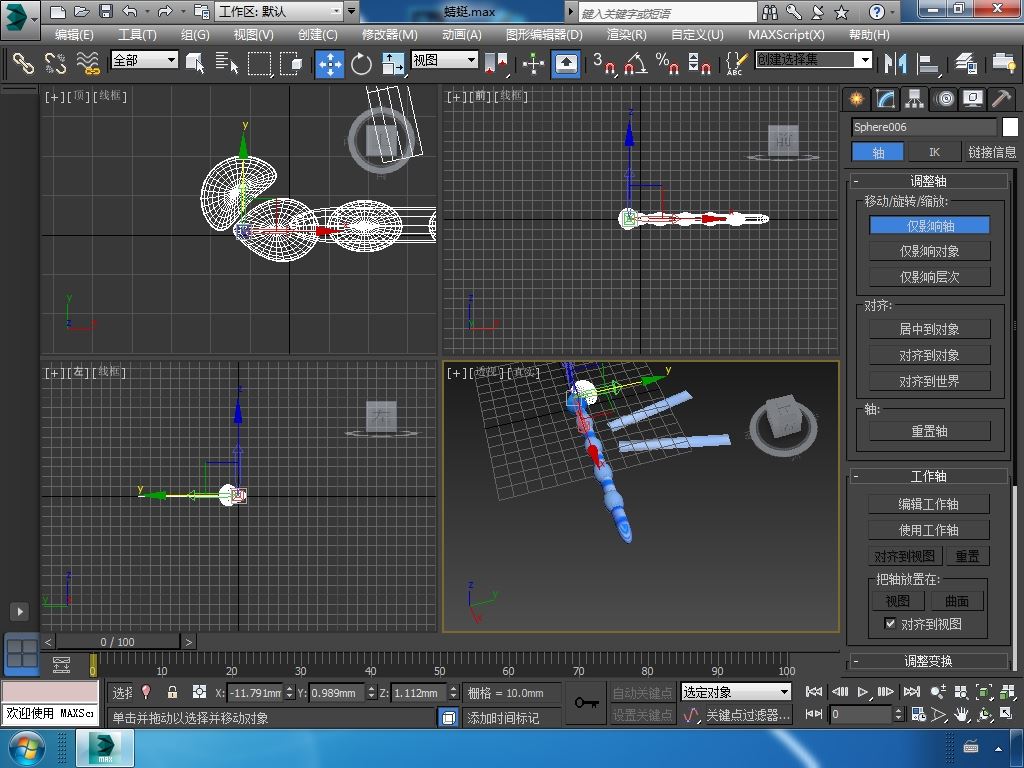Viewport: 1024px width, 768px height.
Task: Open the 全部 selection filter dropdown
Action: point(144,60)
